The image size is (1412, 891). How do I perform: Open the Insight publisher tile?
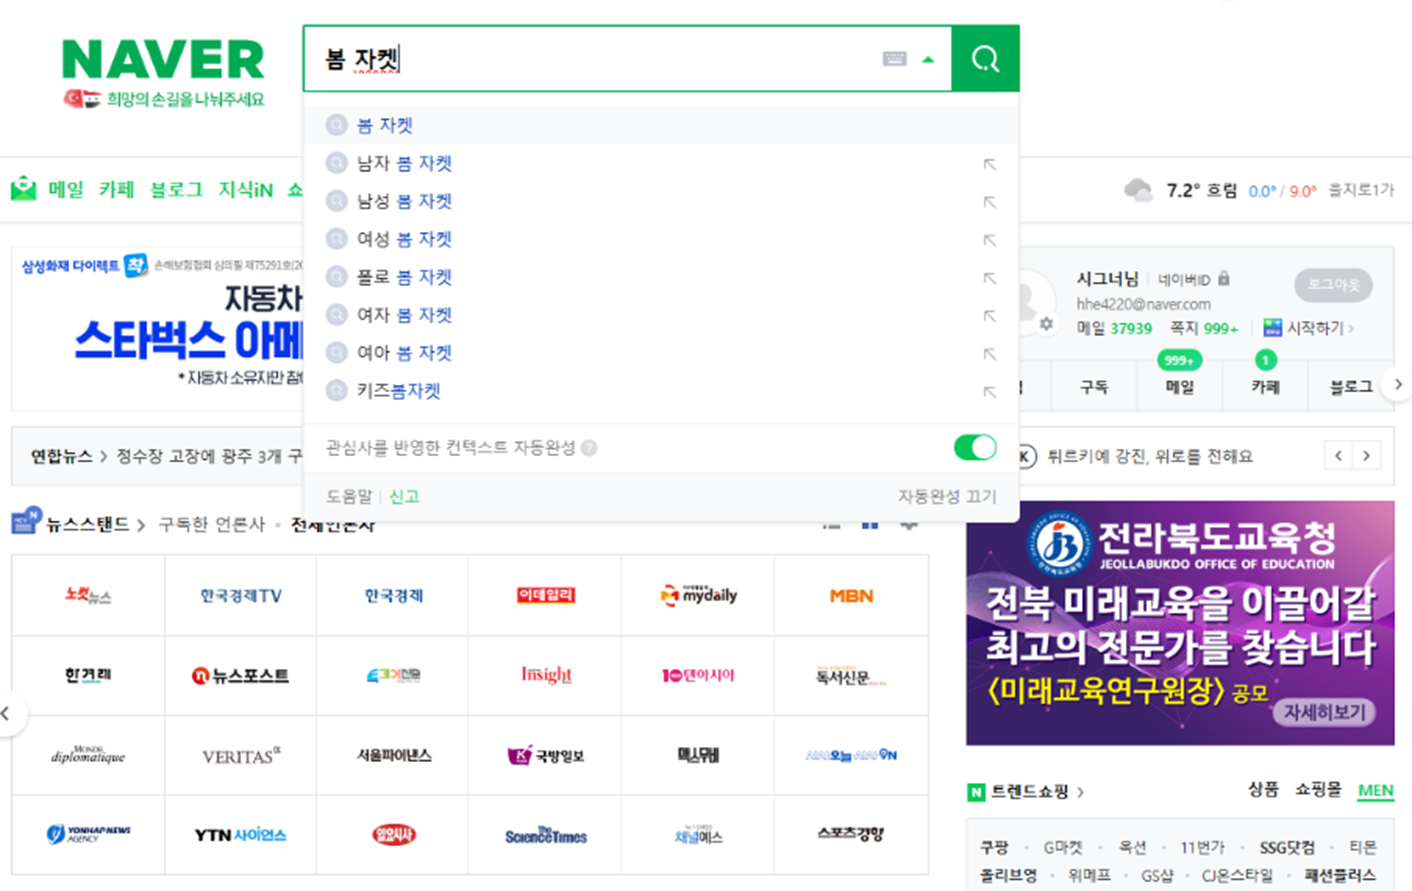coord(545,675)
